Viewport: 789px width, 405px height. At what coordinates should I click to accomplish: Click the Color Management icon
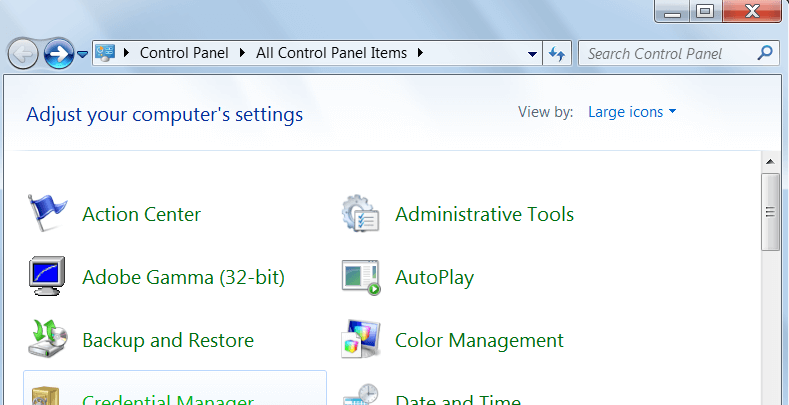pos(360,340)
